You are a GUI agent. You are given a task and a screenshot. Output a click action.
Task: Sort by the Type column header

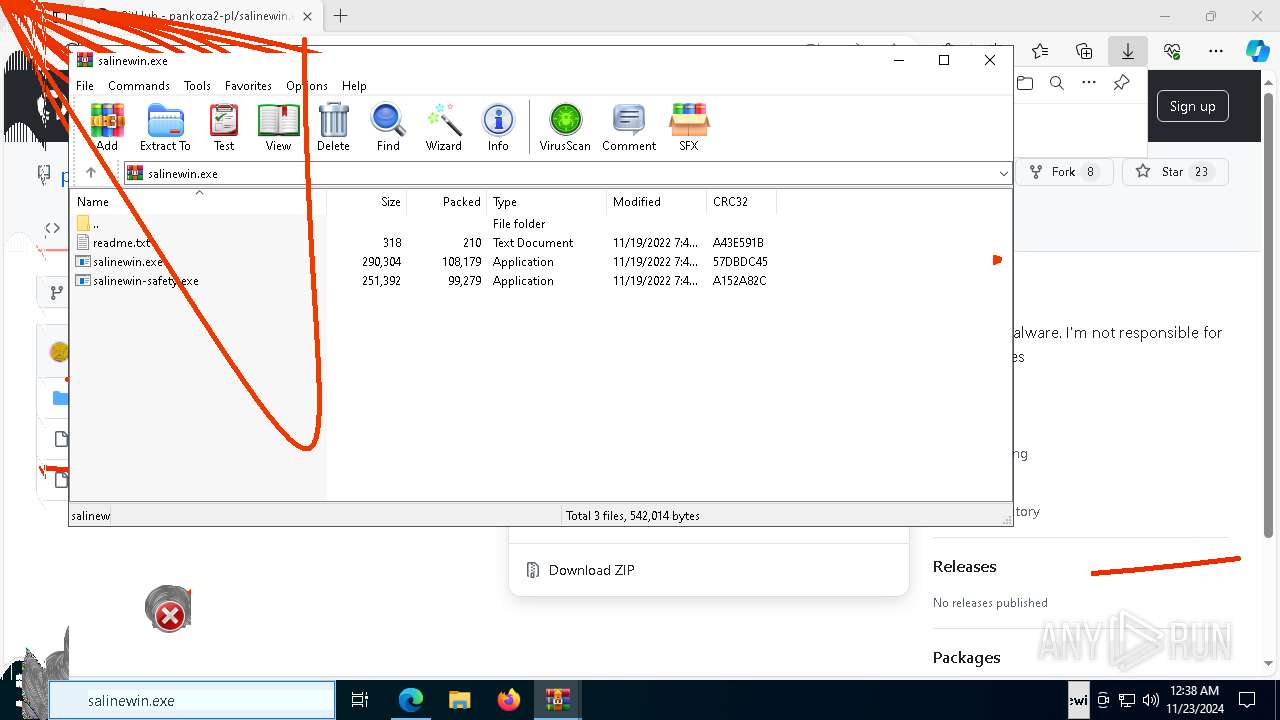pos(546,202)
